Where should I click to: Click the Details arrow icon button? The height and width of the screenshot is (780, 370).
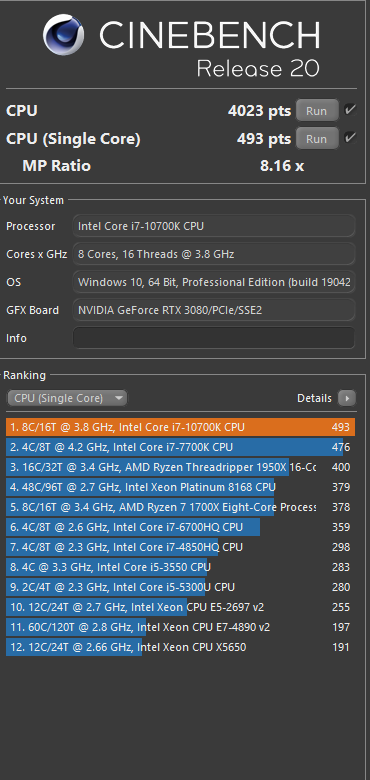tap(347, 398)
